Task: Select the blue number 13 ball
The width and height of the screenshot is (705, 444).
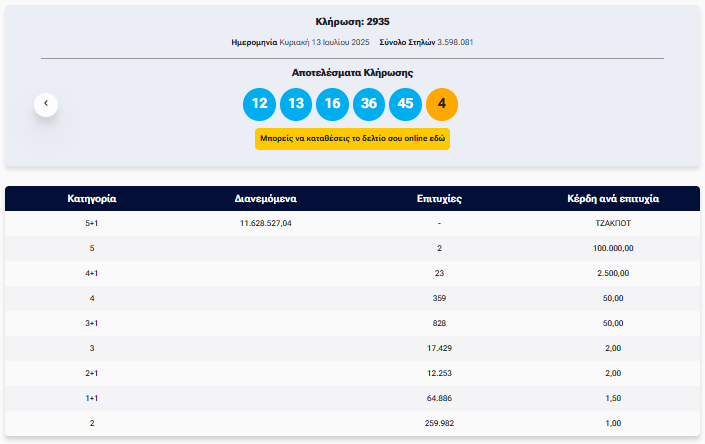Action: [x=295, y=104]
